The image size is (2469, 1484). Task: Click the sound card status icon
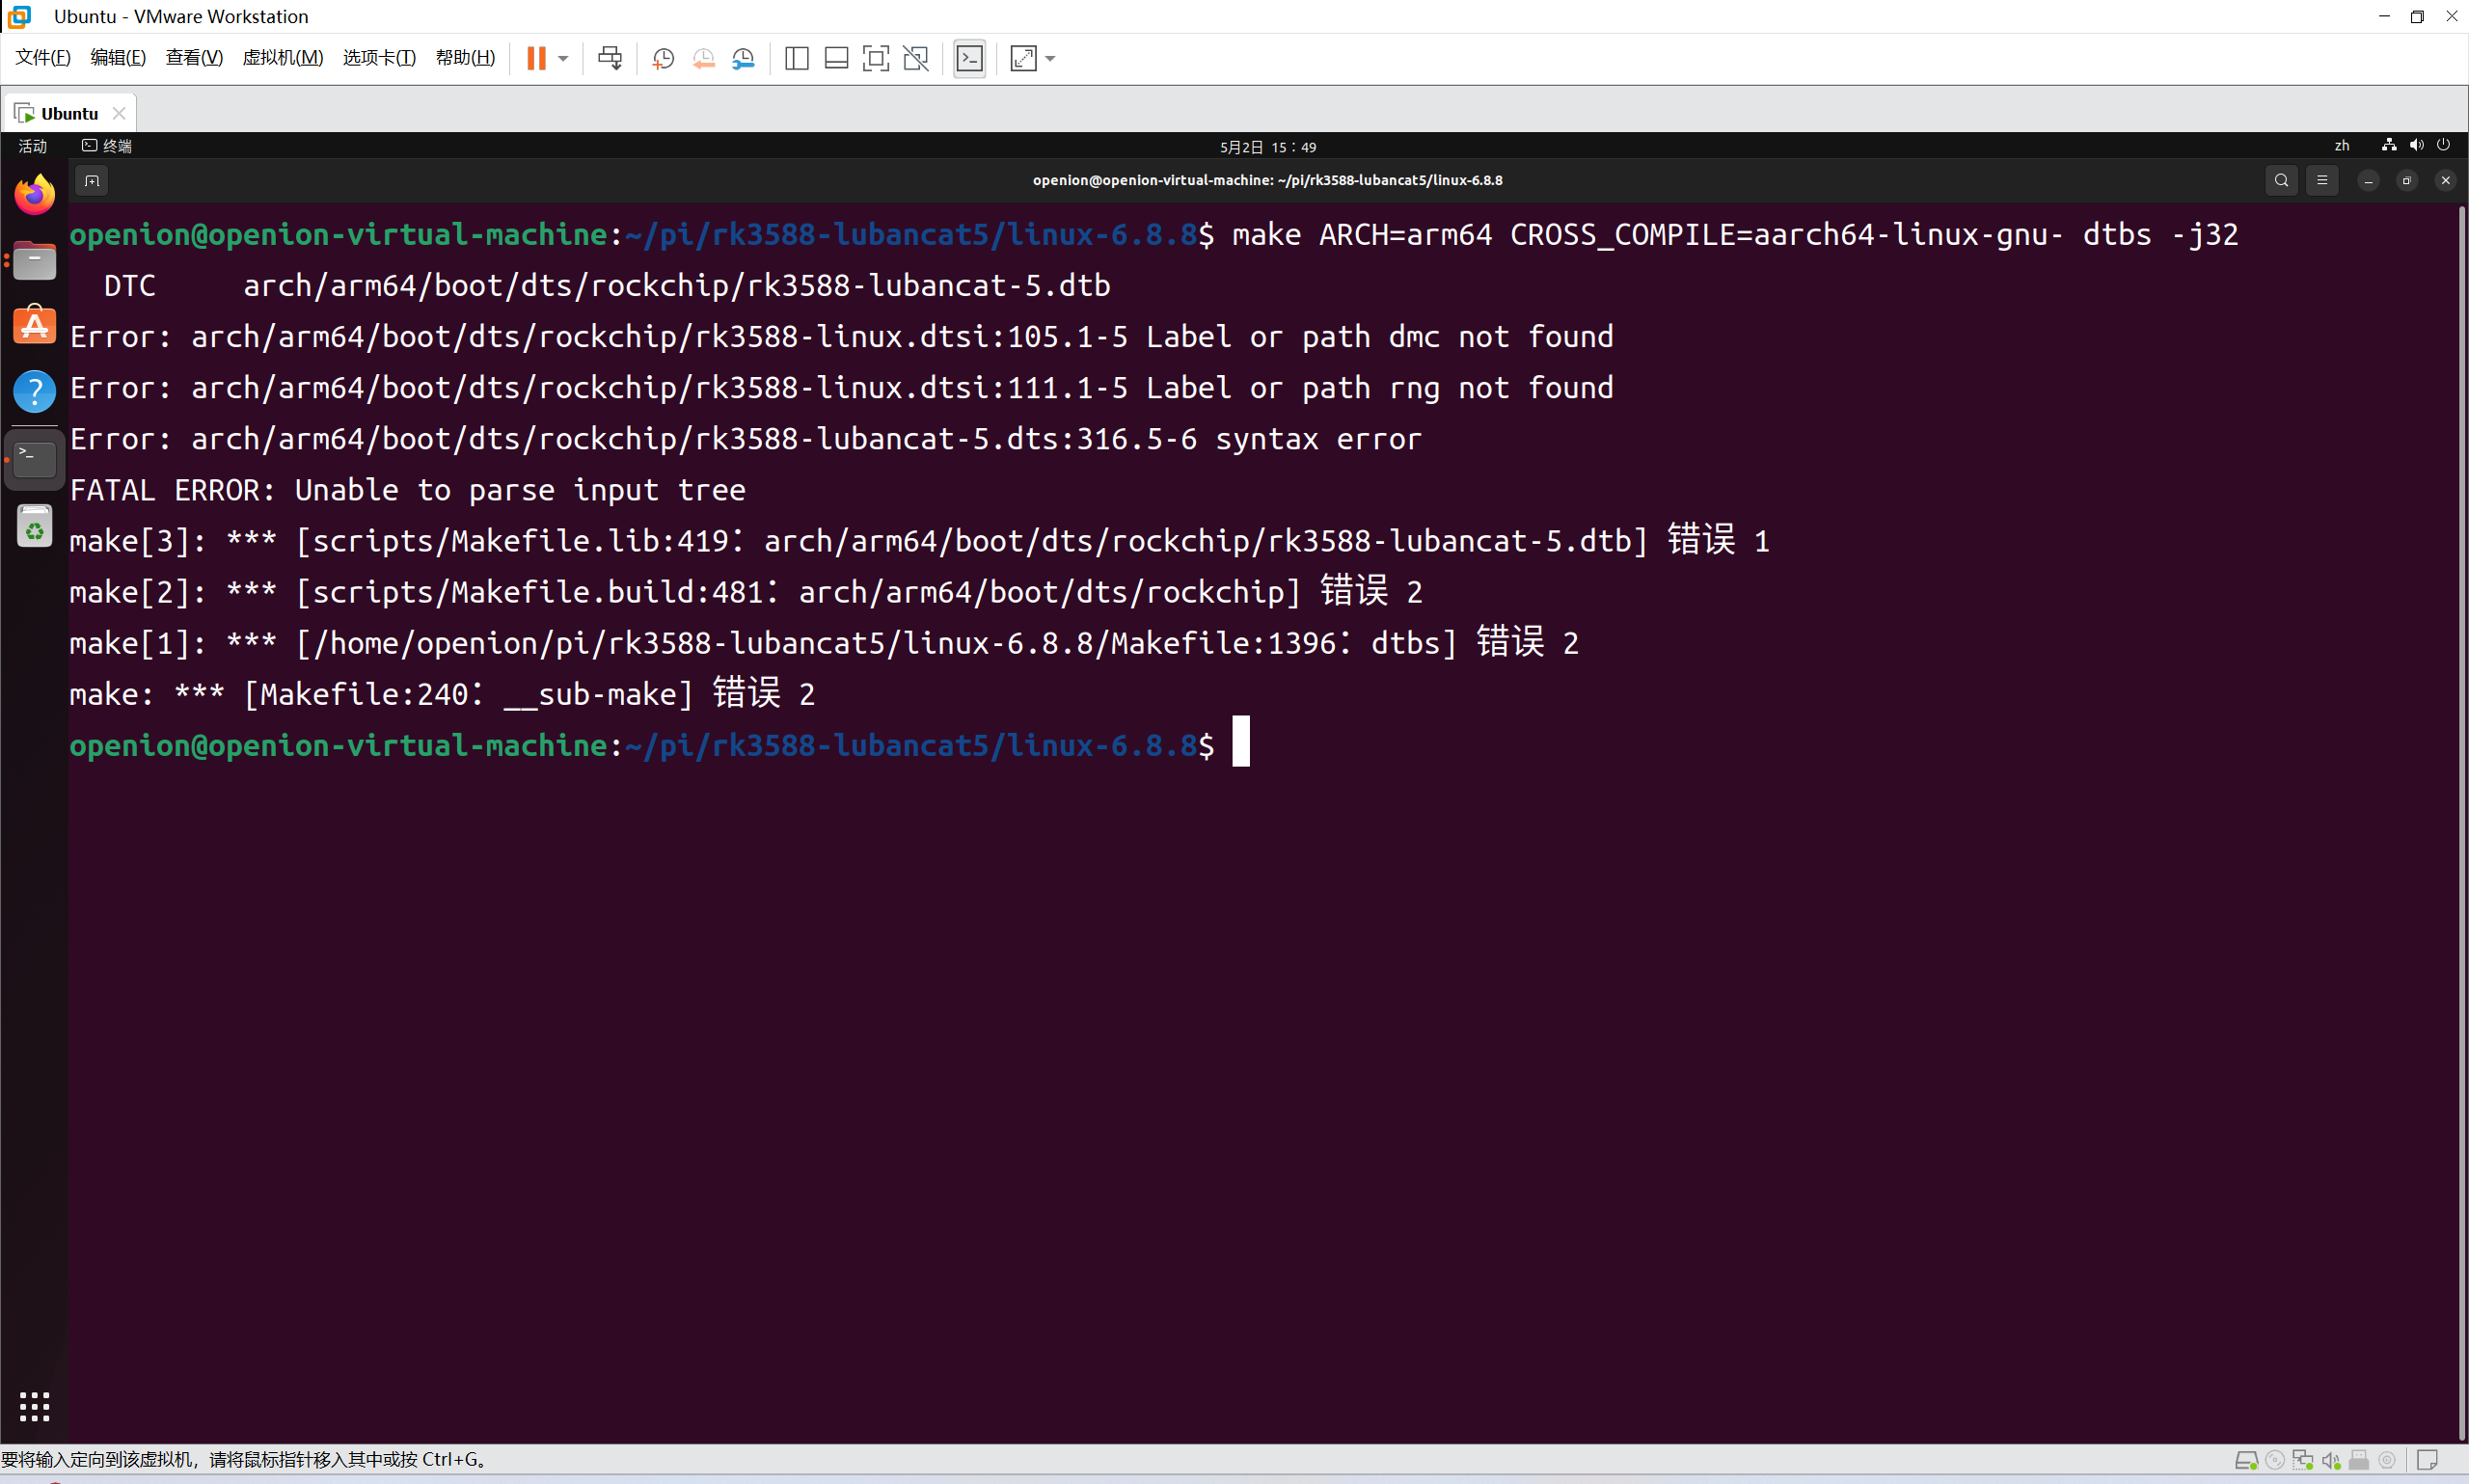[x=2330, y=1461]
